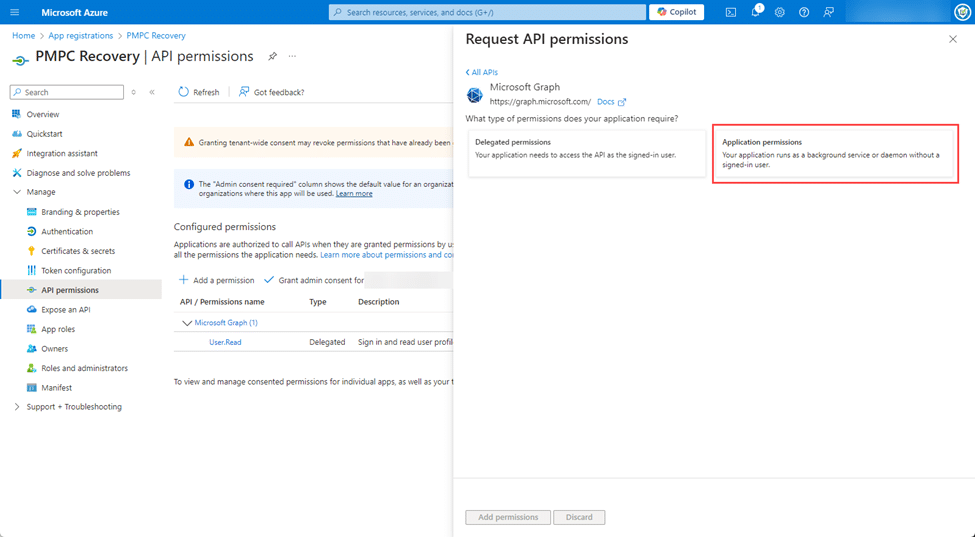Select Application permissions option
The height and width of the screenshot is (537, 975).
tap(834, 154)
